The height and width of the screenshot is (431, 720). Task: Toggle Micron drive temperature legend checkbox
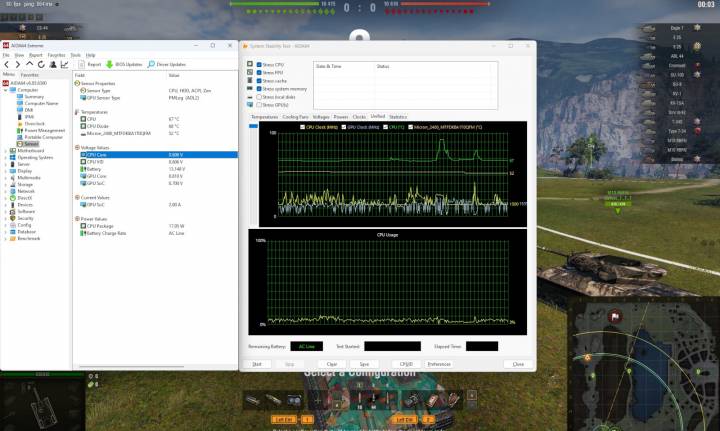tap(411, 127)
